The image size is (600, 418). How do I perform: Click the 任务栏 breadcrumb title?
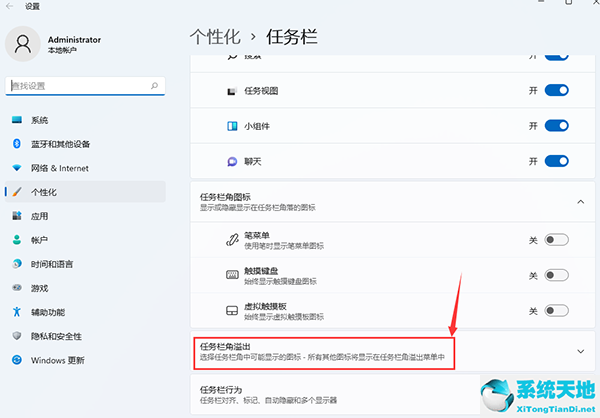(x=292, y=37)
